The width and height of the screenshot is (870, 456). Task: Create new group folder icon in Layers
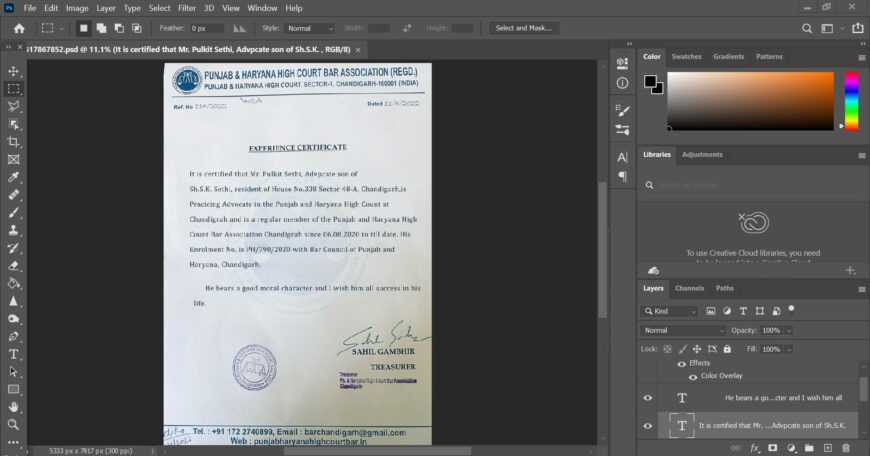(x=809, y=448)
